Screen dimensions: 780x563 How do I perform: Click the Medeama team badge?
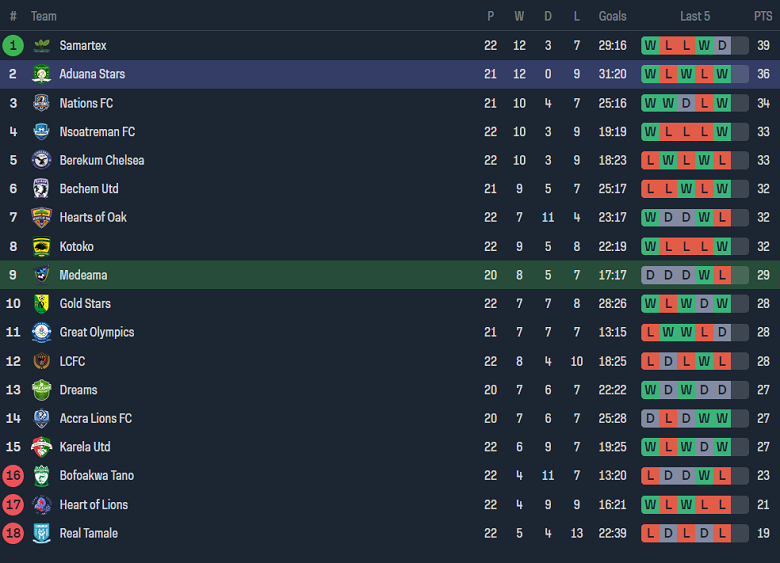(42, 275)
